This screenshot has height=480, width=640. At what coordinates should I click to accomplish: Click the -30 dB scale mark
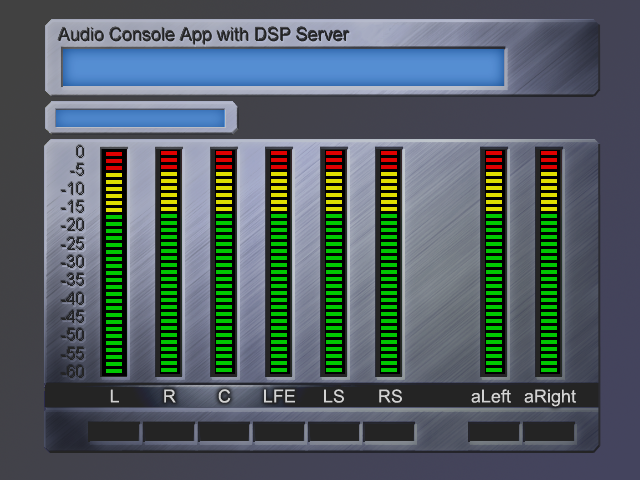tap(73, 262)
